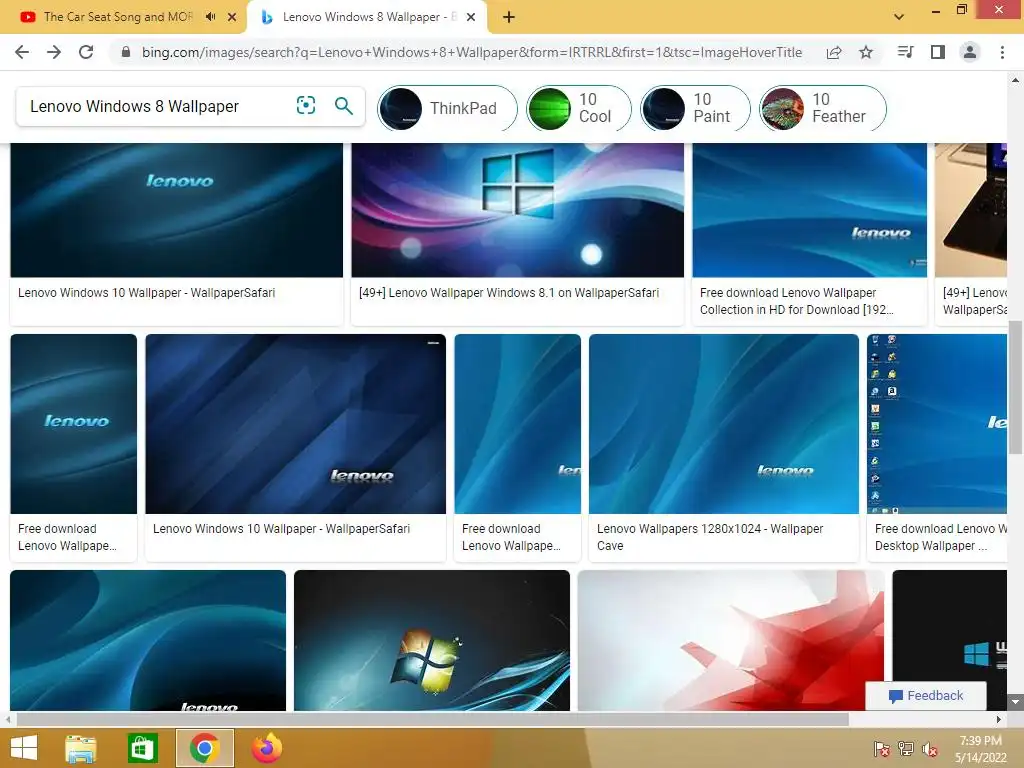Open red and white abstract wallpaper
The height and width of the screenshot is (768, 1024).
tap(731, 640)
